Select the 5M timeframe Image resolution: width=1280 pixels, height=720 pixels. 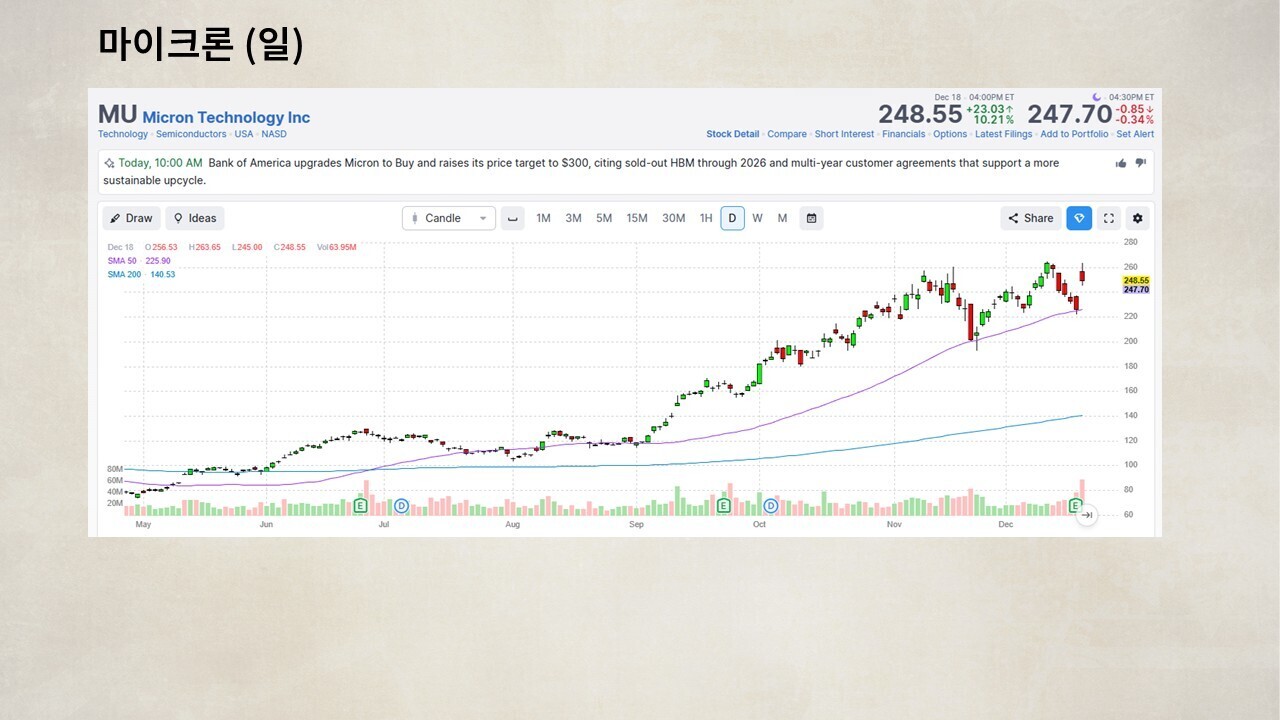pos(604,218)
